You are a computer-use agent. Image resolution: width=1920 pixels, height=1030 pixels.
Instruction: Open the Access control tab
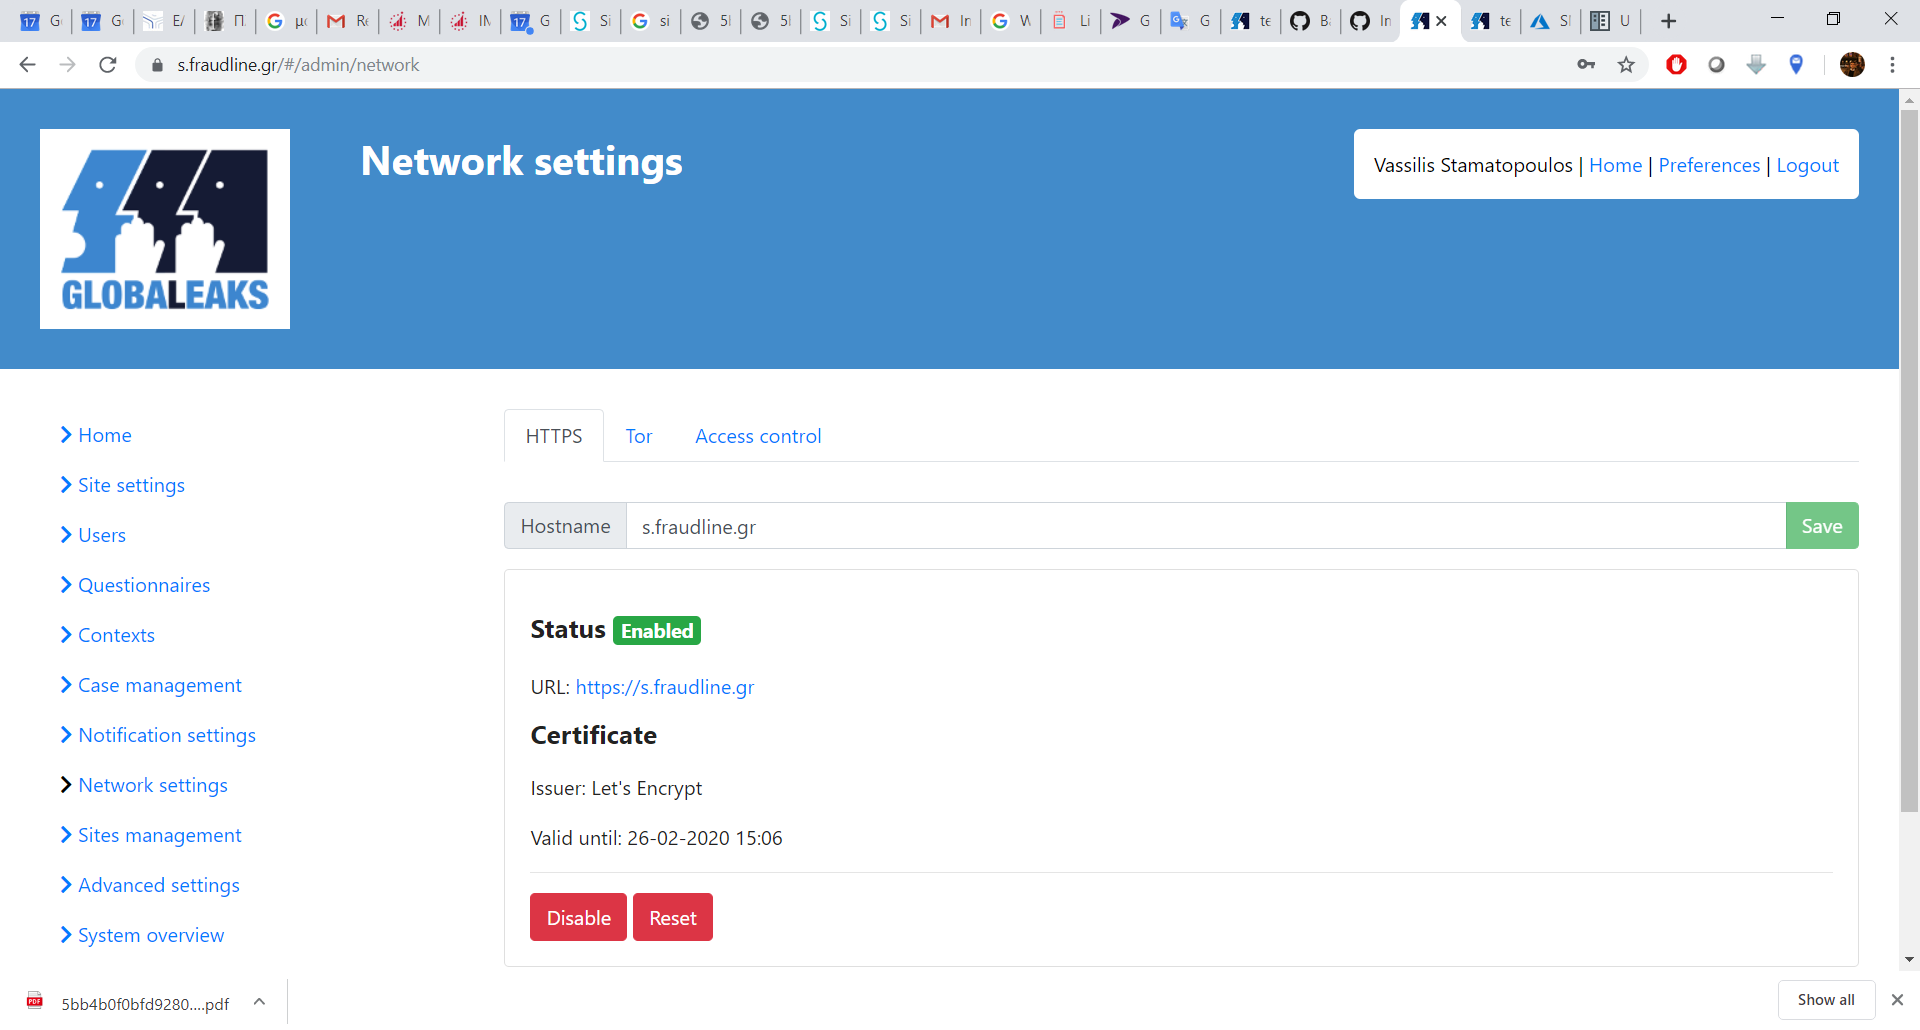coord(758,436)
